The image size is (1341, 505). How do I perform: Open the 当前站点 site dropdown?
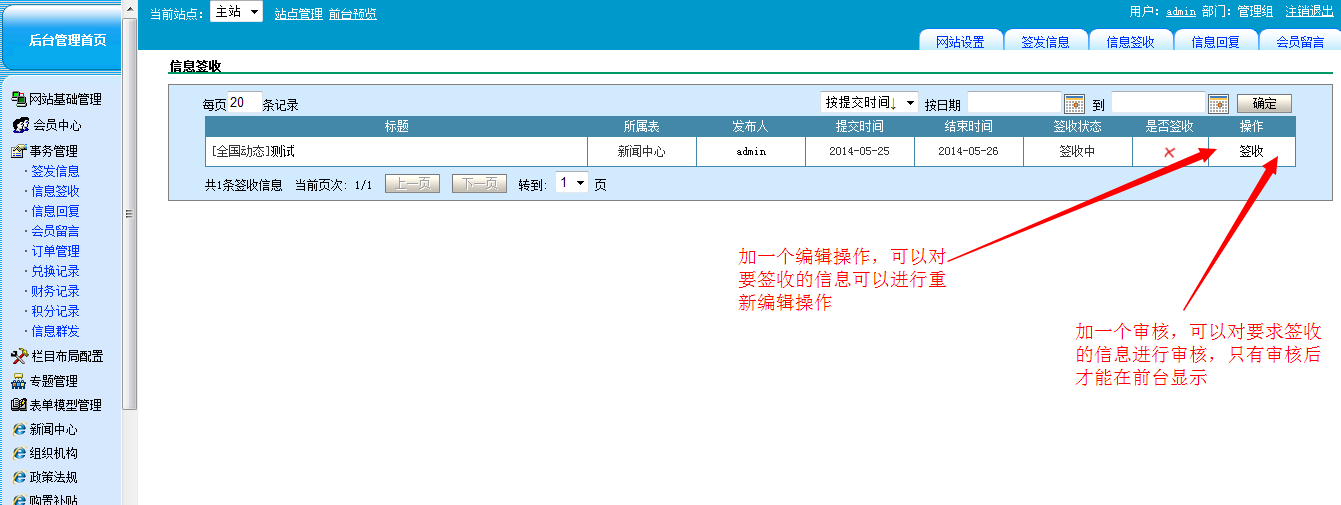point(236,13)
